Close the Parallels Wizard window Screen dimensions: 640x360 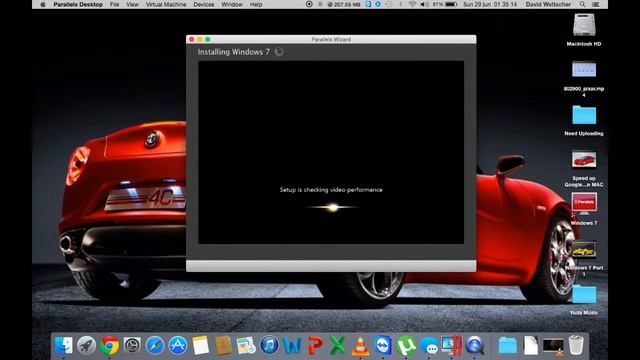192,39
